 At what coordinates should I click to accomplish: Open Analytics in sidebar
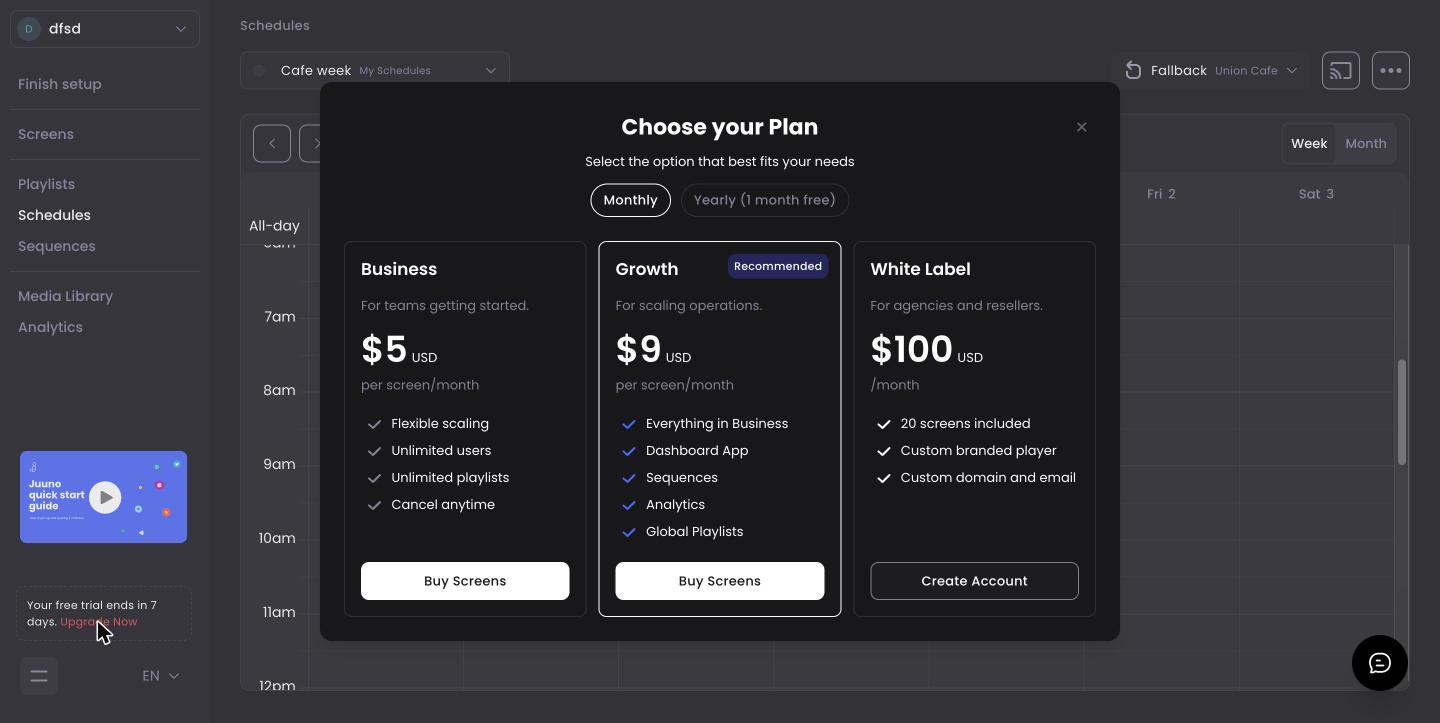click(x=50, y=327)
